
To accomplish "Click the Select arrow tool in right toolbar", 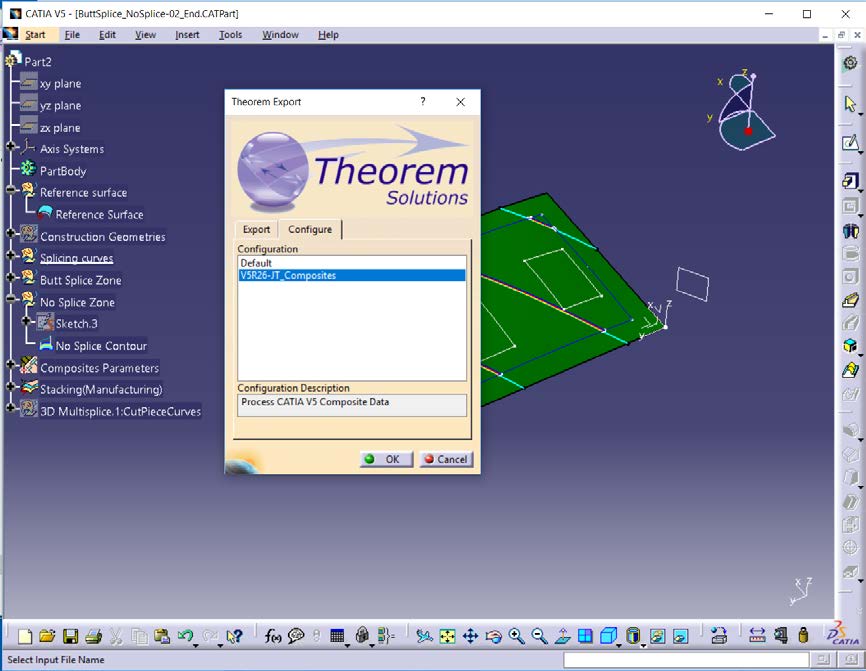I will 850,104.
